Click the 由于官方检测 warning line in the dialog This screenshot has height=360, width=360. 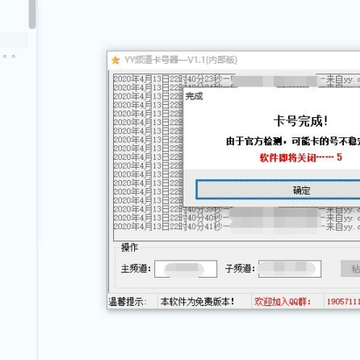point(293,141)
